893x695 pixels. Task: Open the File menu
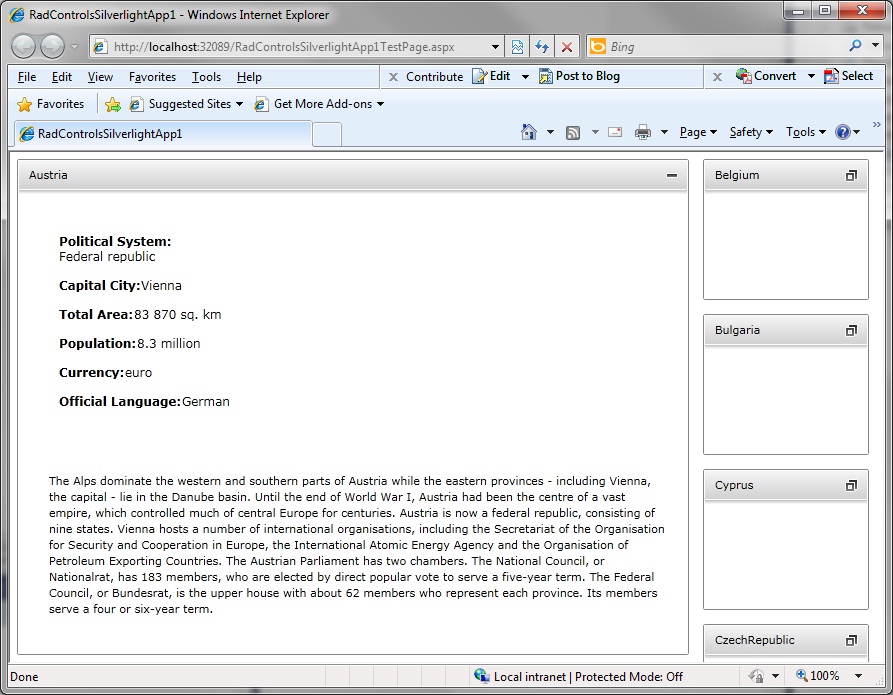[27, 77]
